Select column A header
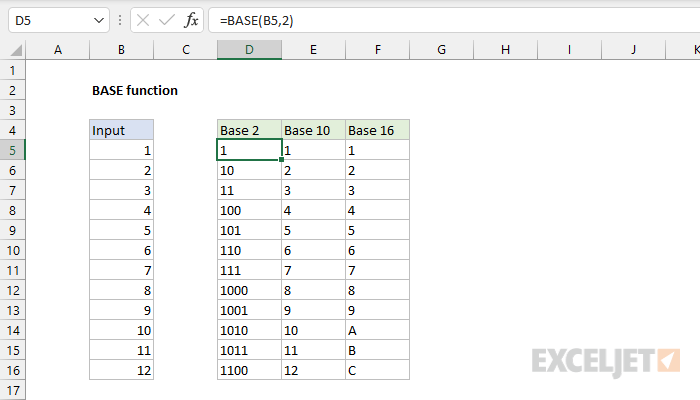Viewport: 700px width, 400px height. point(58,50)
